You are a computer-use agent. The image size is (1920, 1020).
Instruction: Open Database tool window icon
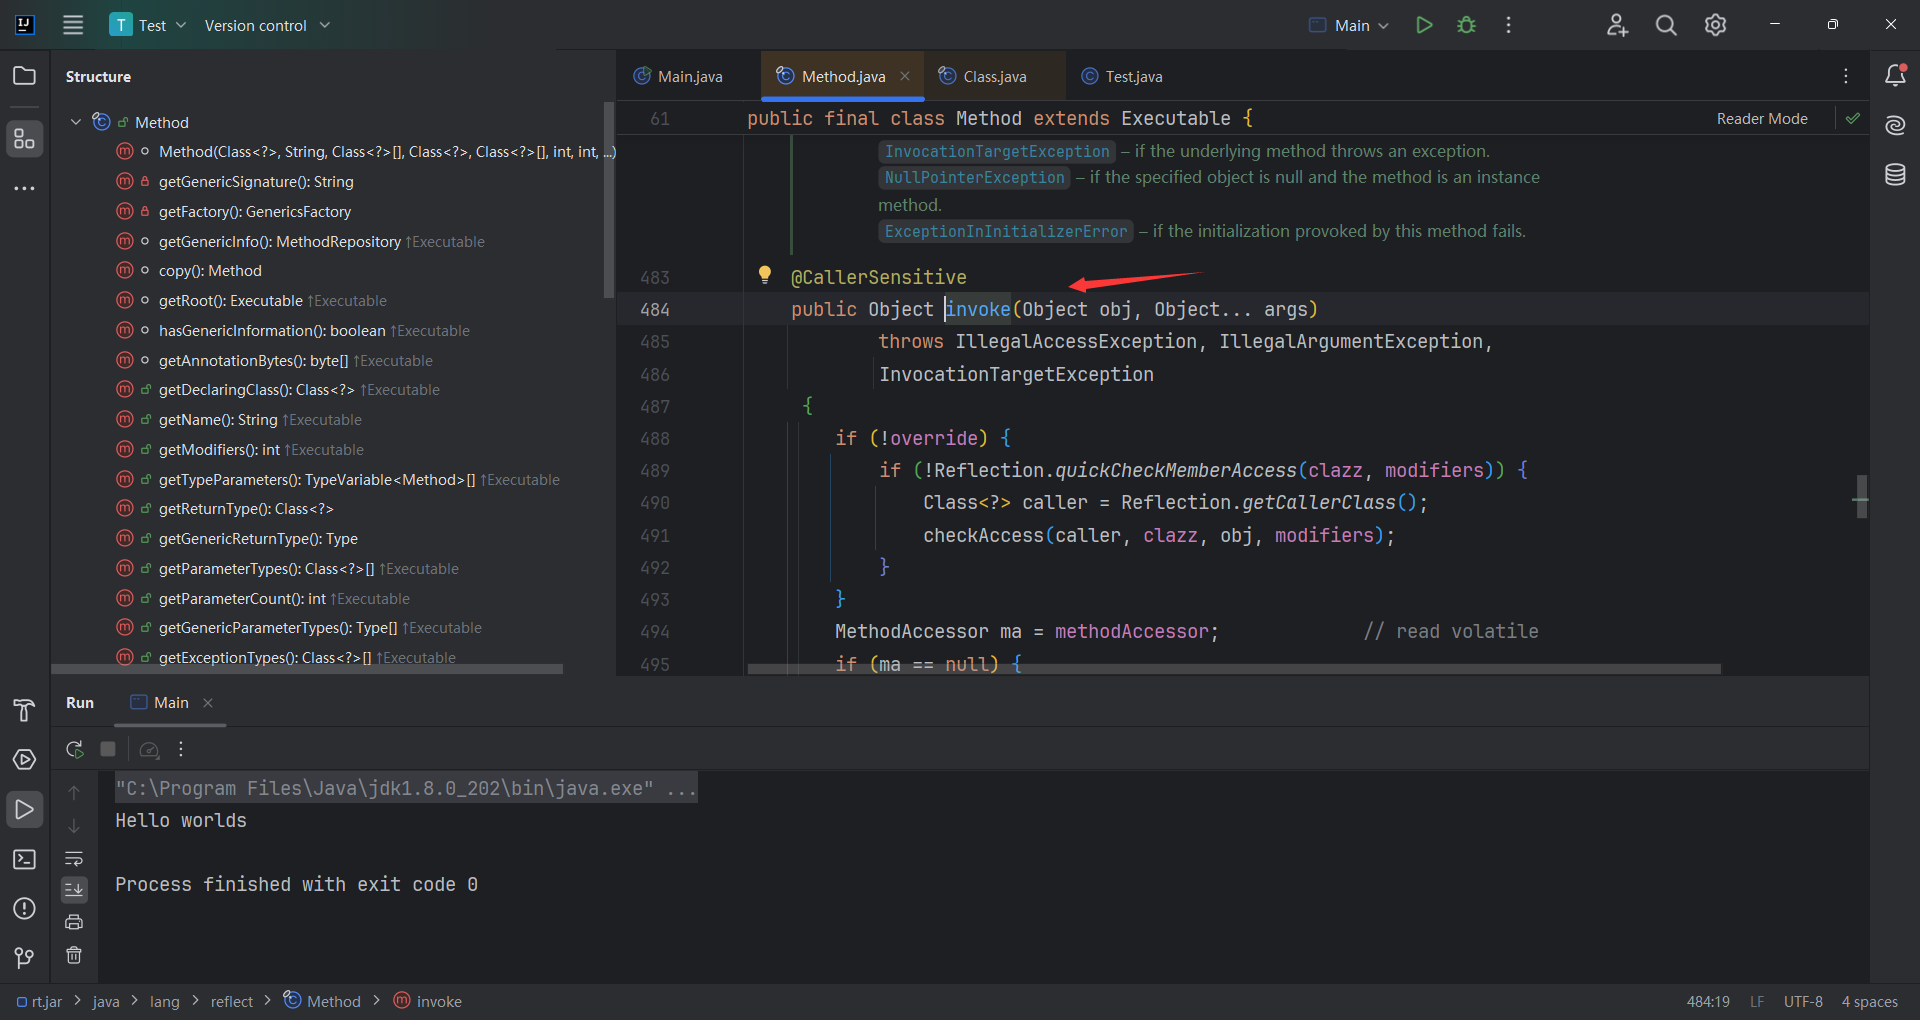1895,175
